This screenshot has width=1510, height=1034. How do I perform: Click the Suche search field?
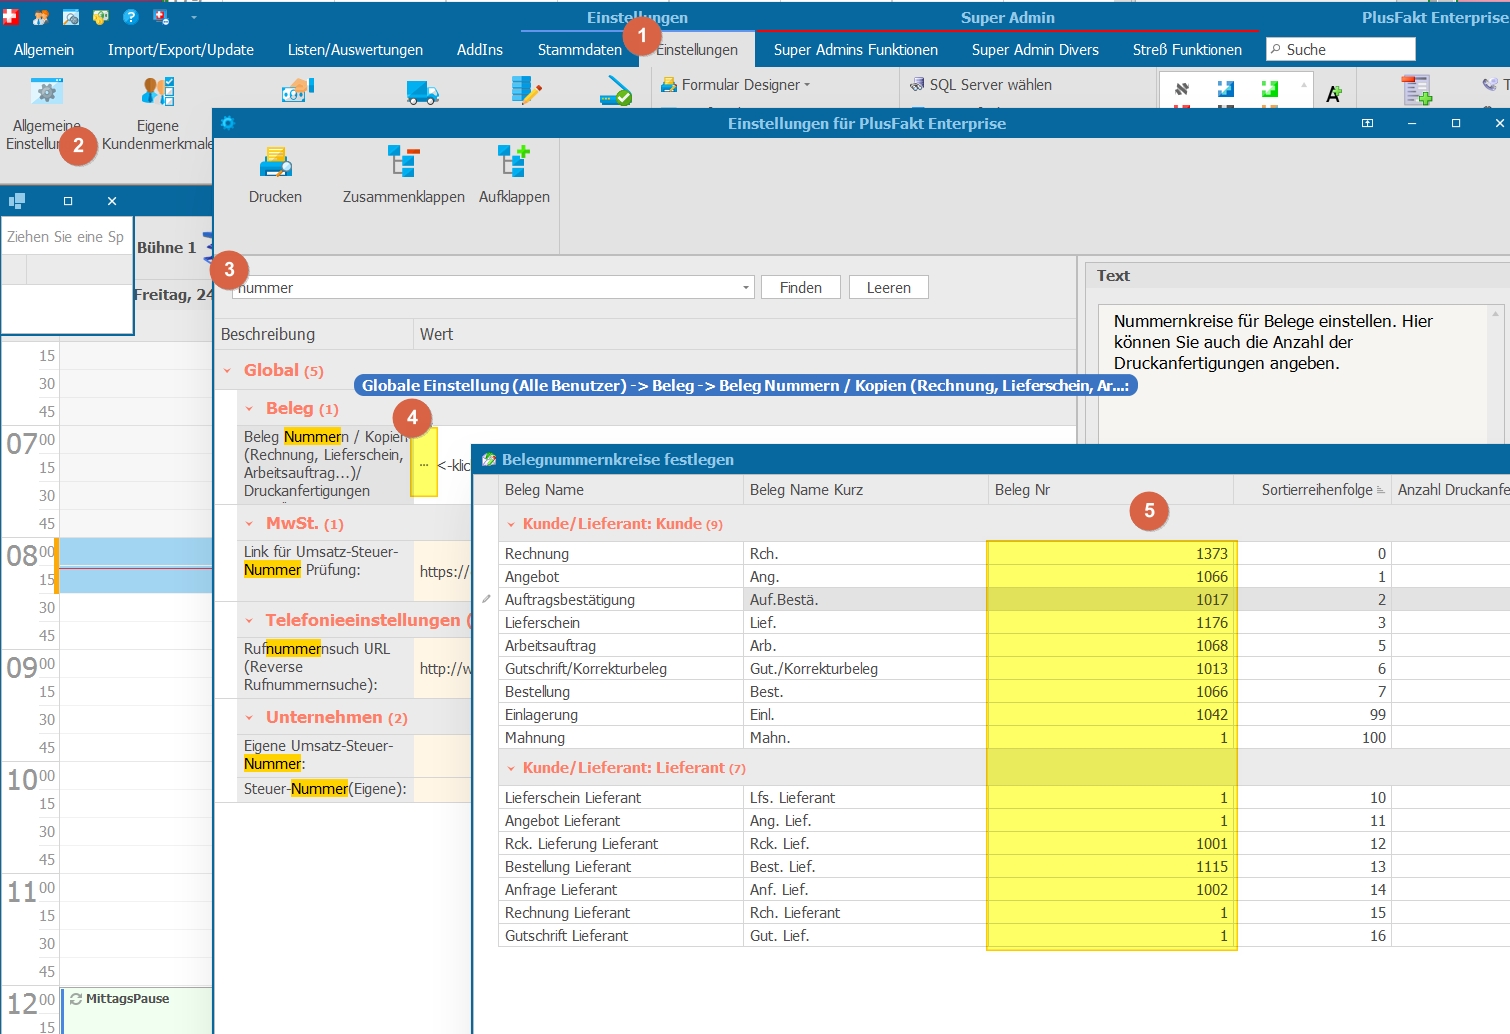[1341, 49]
